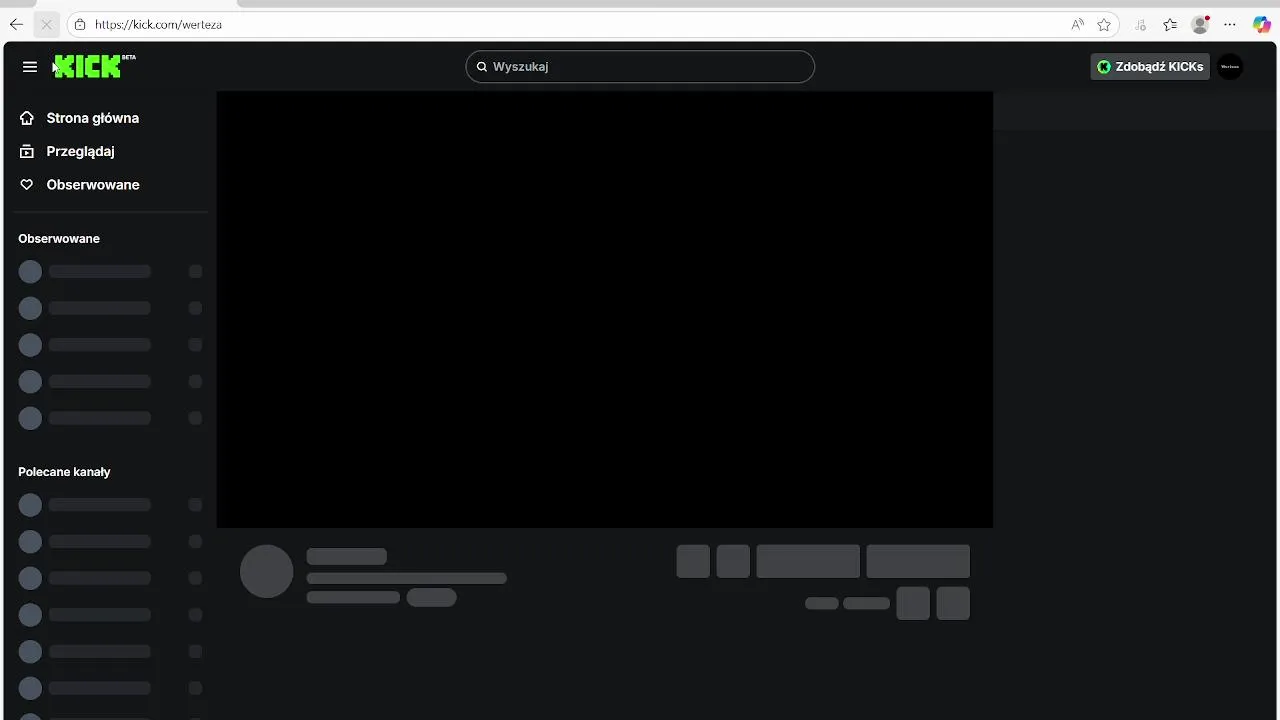Click the Polecane kanały heading
The width and height of the screenshot is (1280, 720).
tap(64, 472)
